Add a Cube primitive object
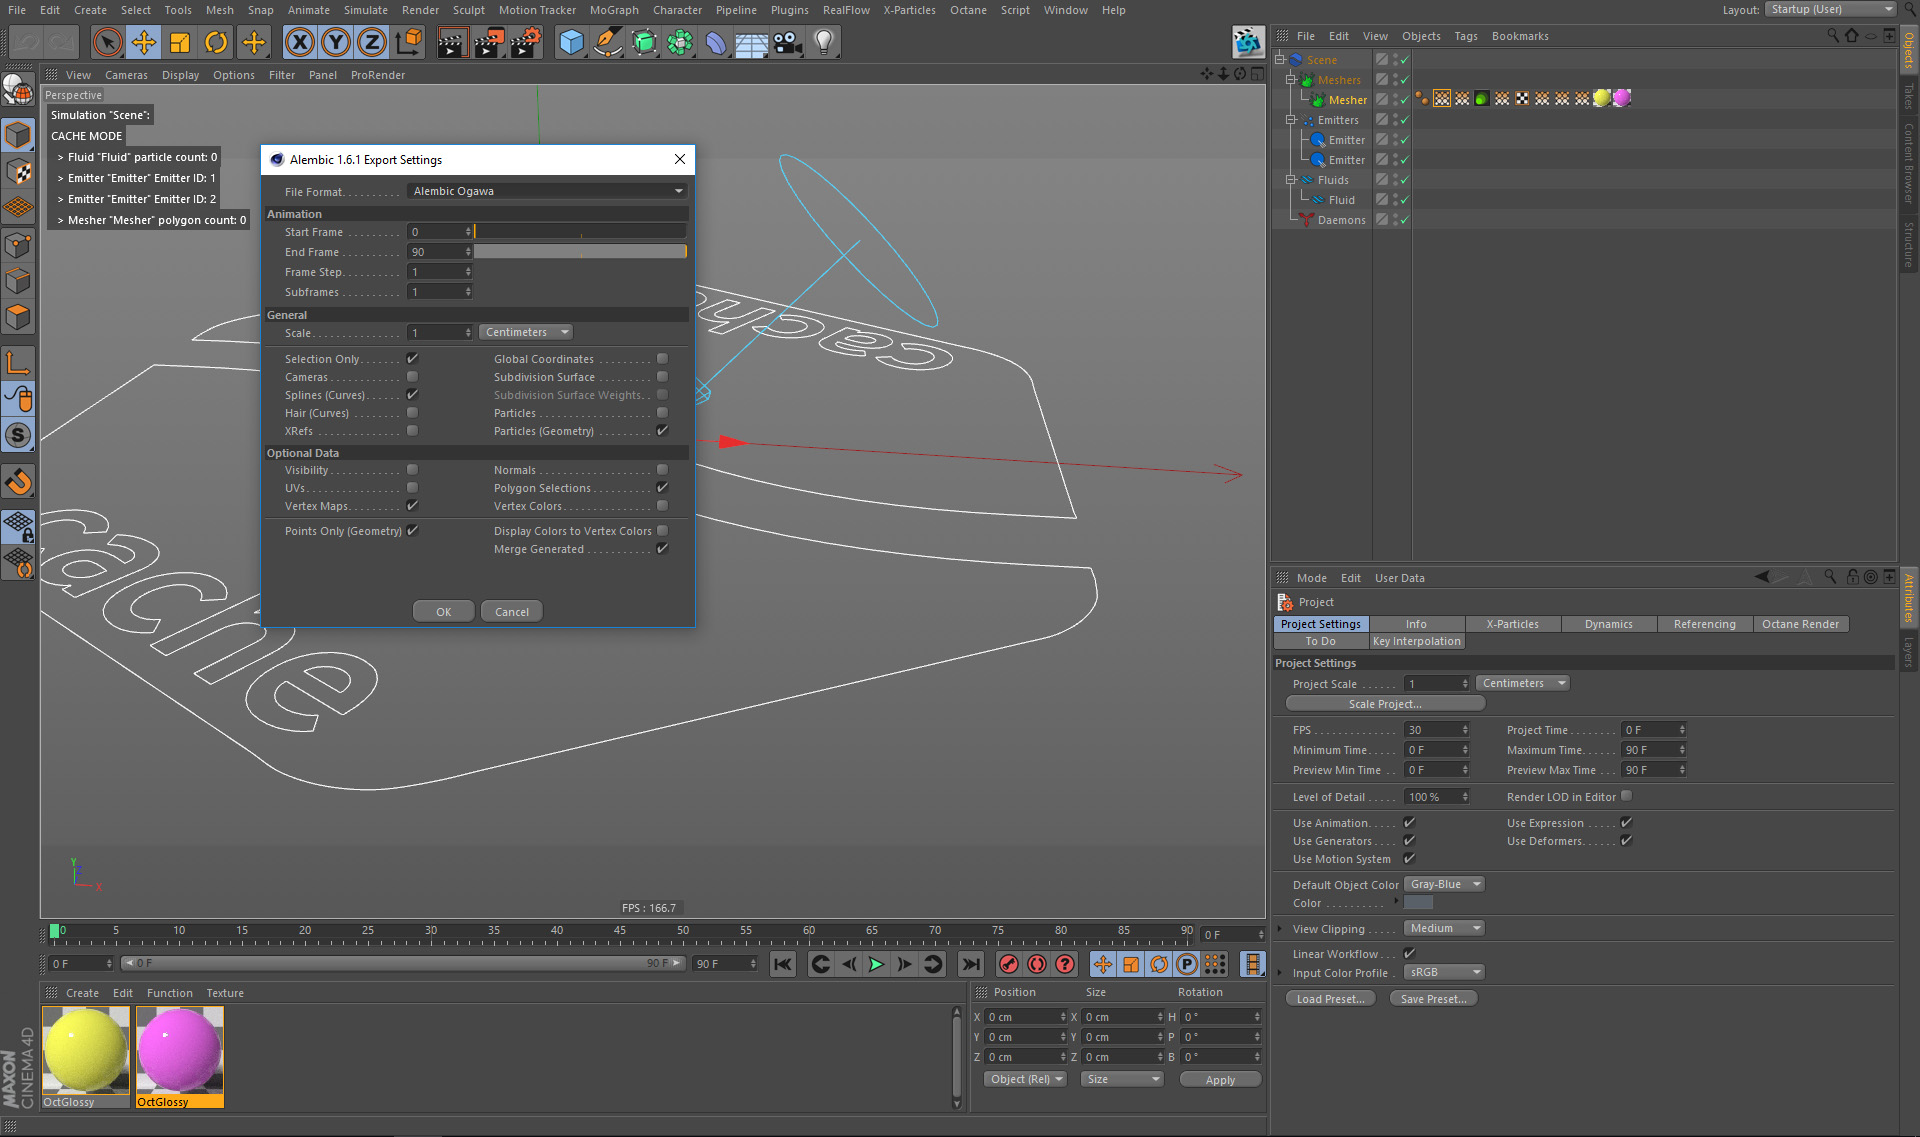The width and height of the screenshot is (1920, 1137). [571, 42]
